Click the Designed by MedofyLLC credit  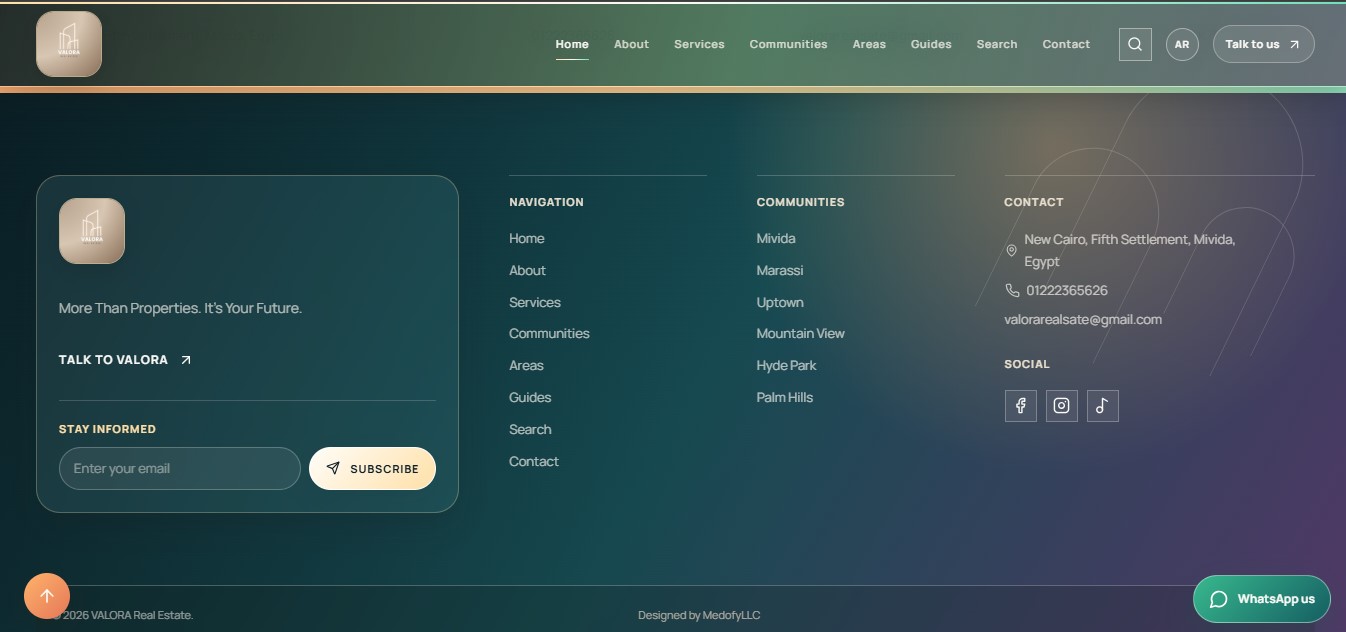click(x=699, y=615)
